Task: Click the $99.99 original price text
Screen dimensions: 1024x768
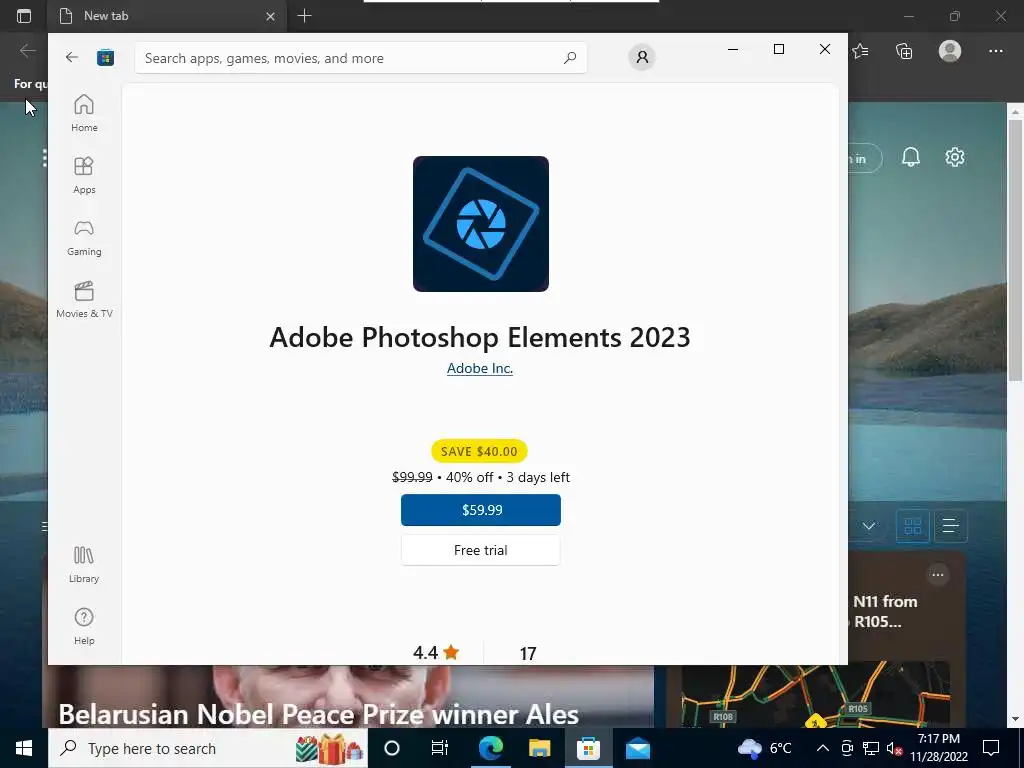Action: [412, 477]
